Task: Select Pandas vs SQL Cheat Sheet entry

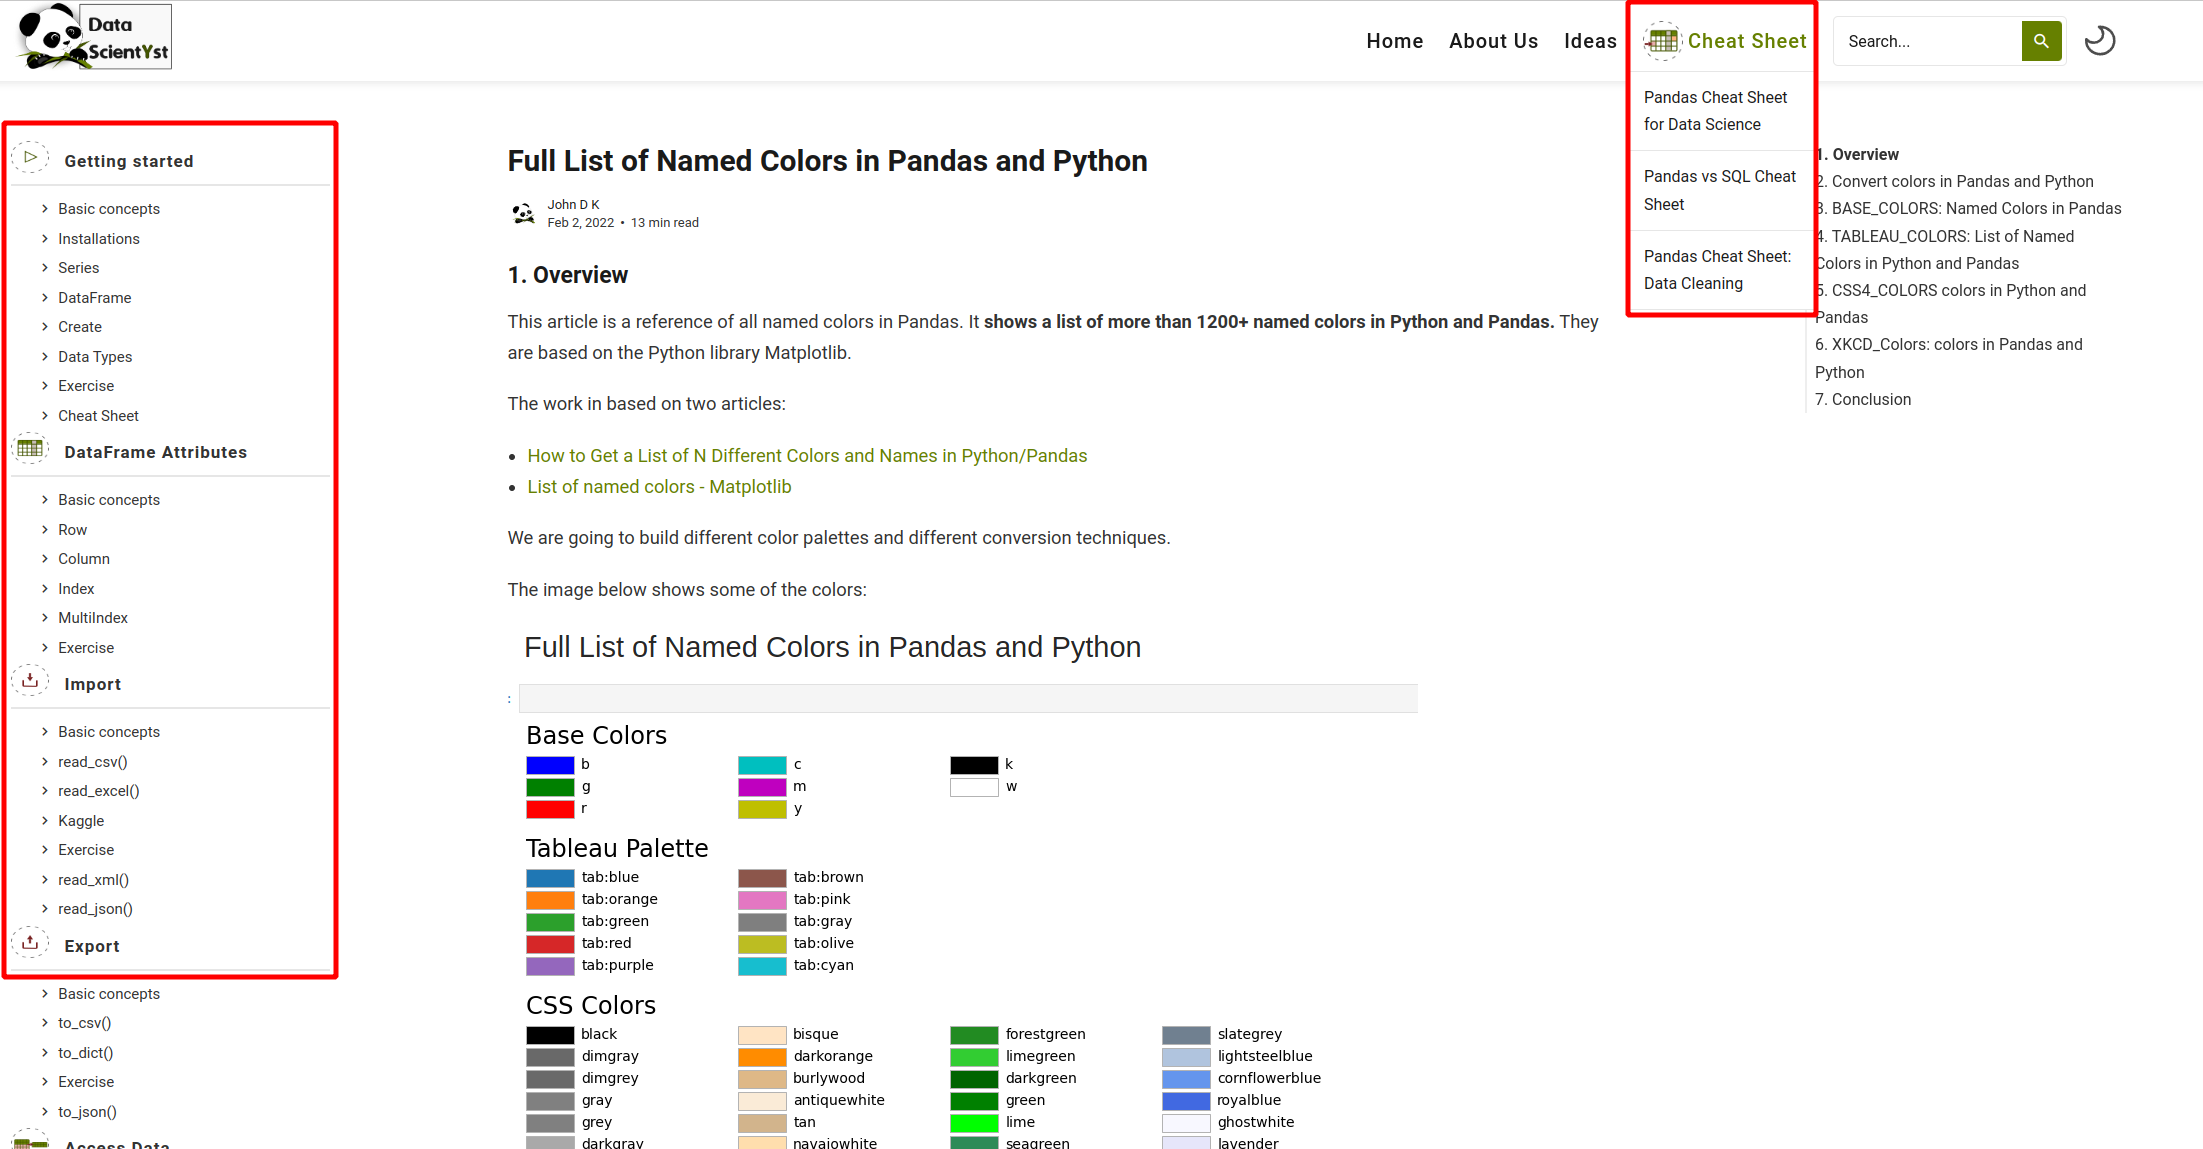Action: 1719,190
